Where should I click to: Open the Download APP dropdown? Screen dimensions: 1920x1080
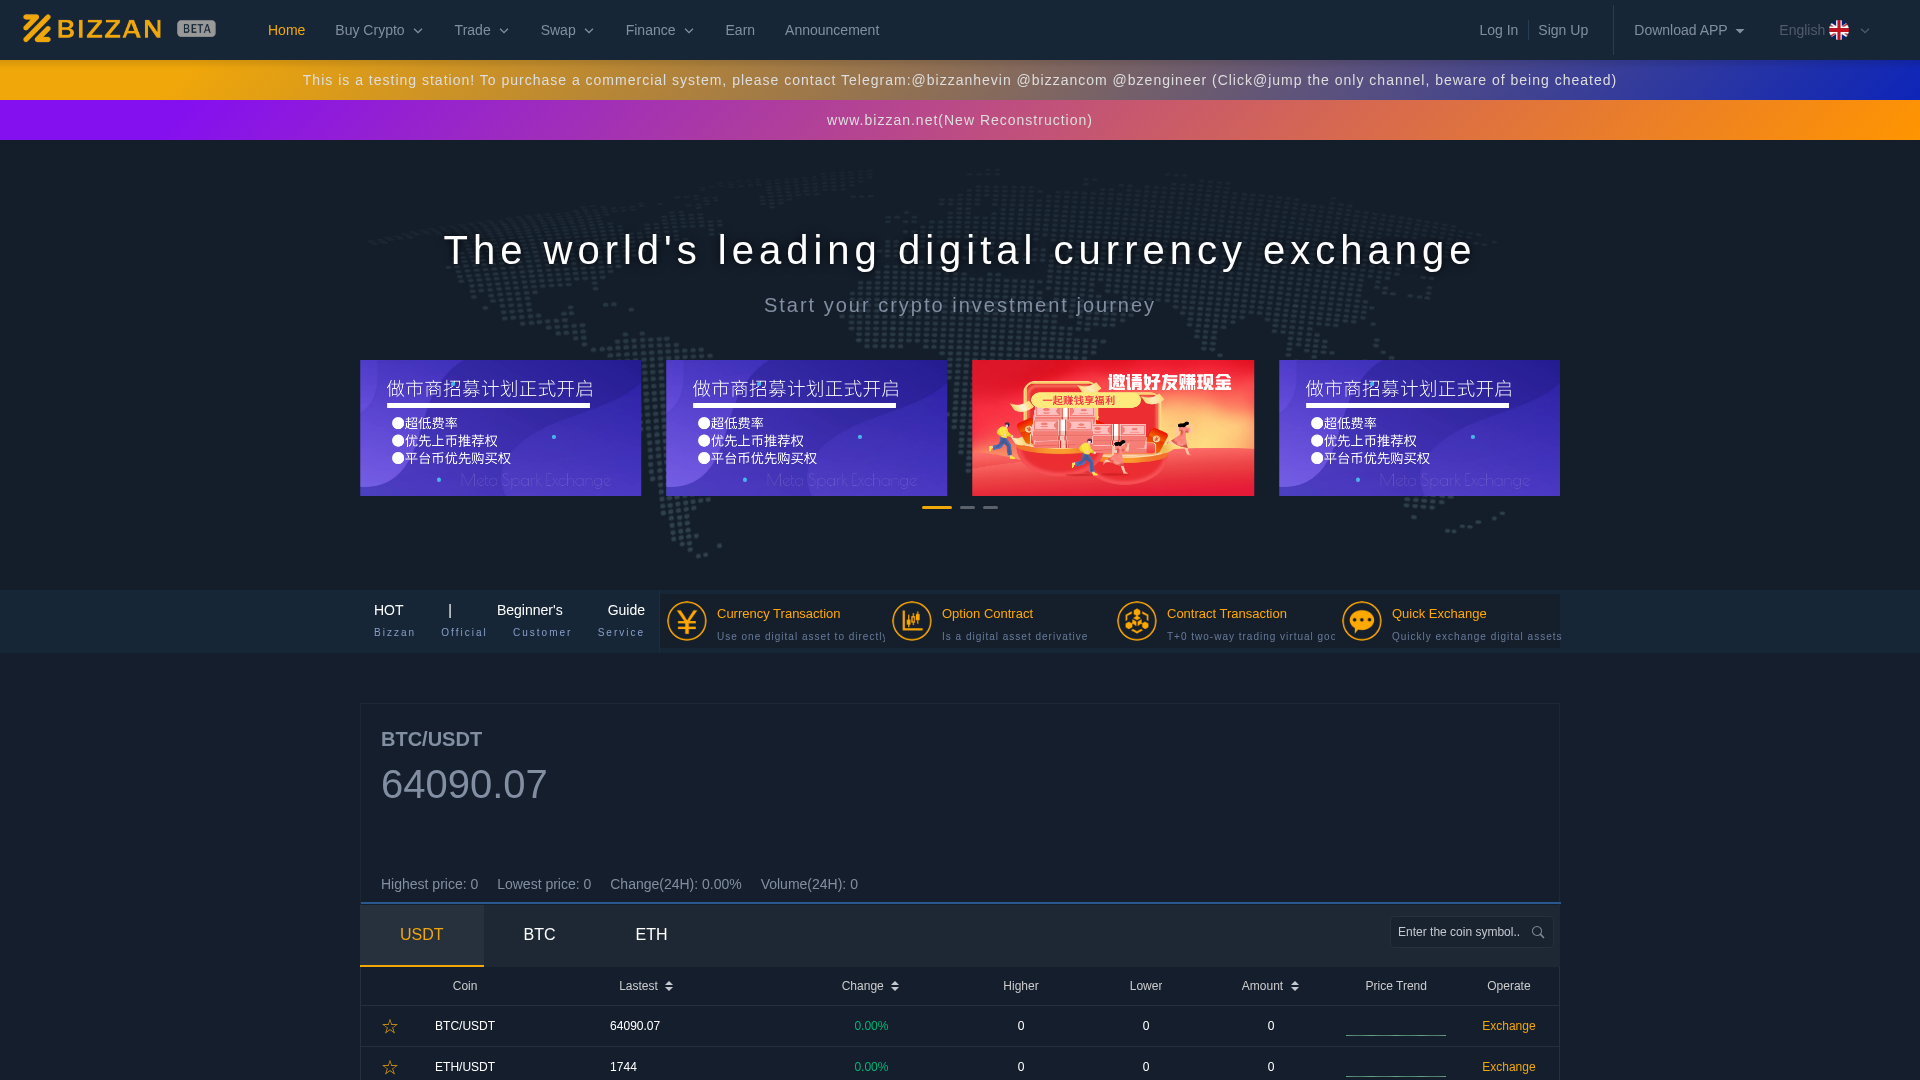[1689, 30]
